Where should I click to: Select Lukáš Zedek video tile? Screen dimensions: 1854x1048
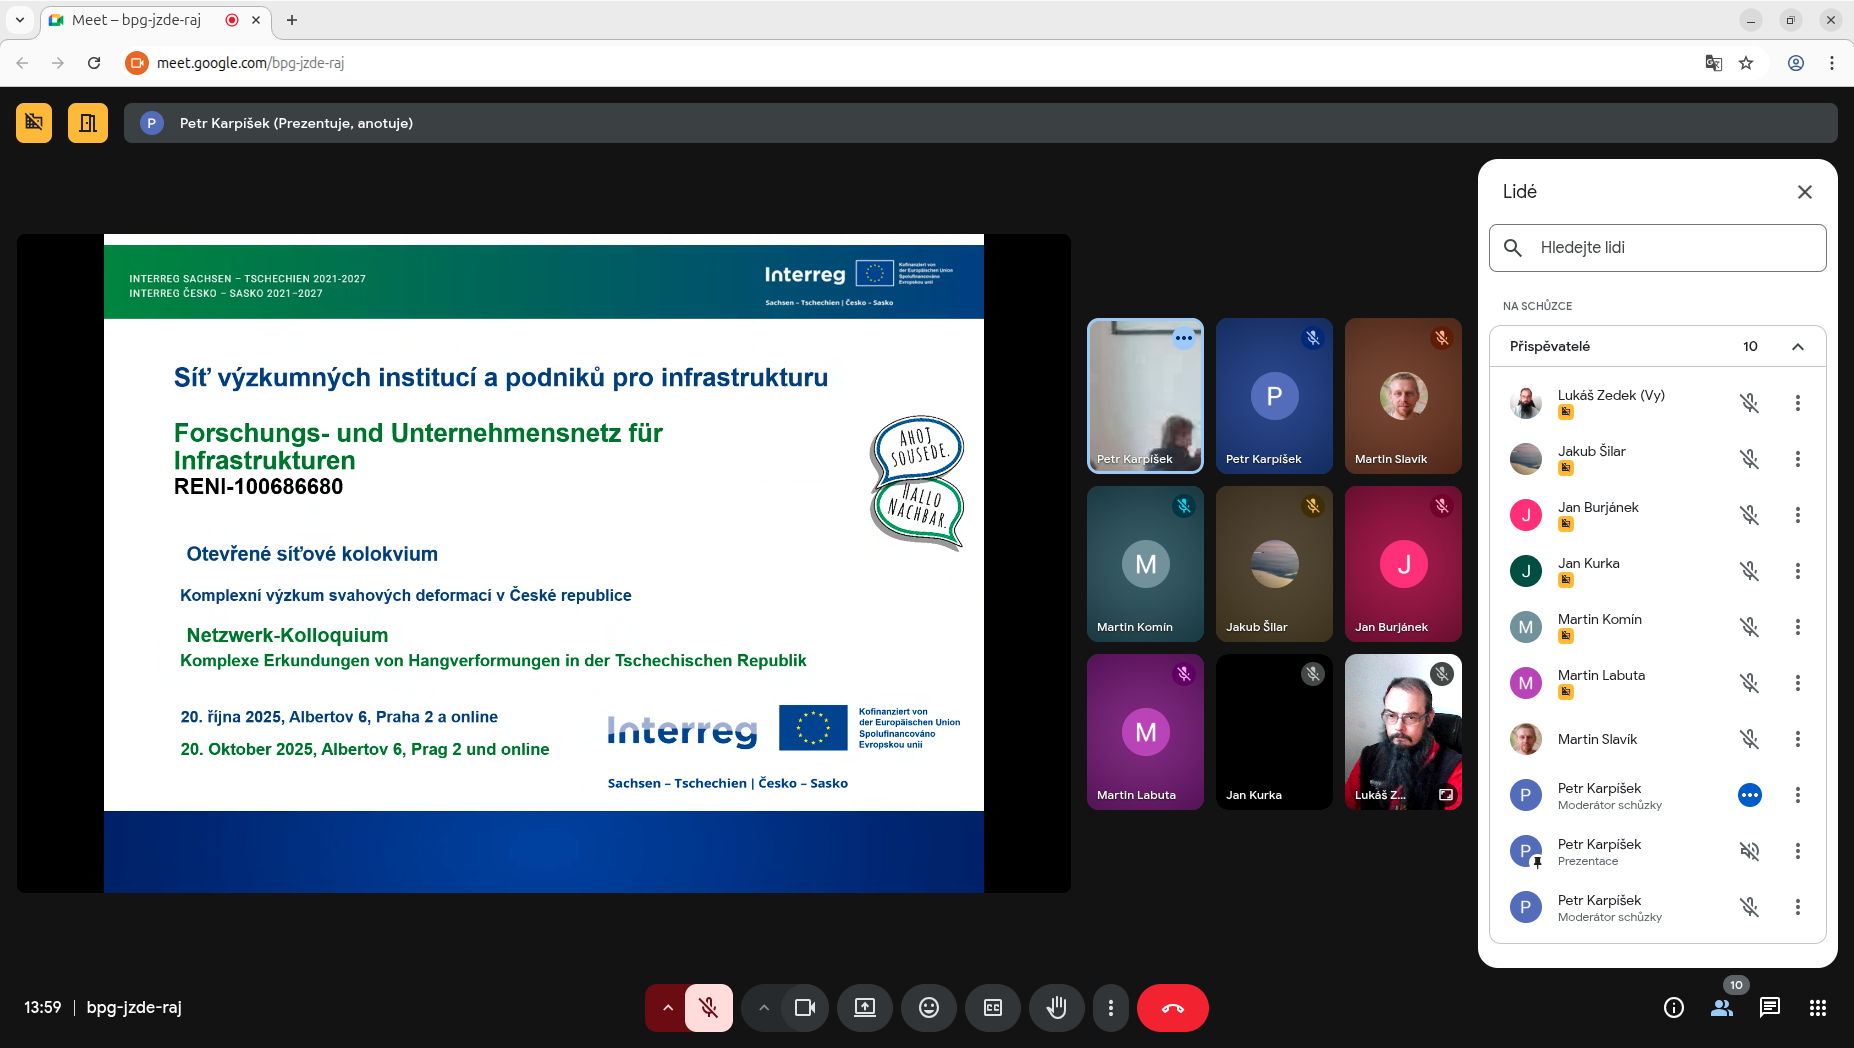point(1402,731)
